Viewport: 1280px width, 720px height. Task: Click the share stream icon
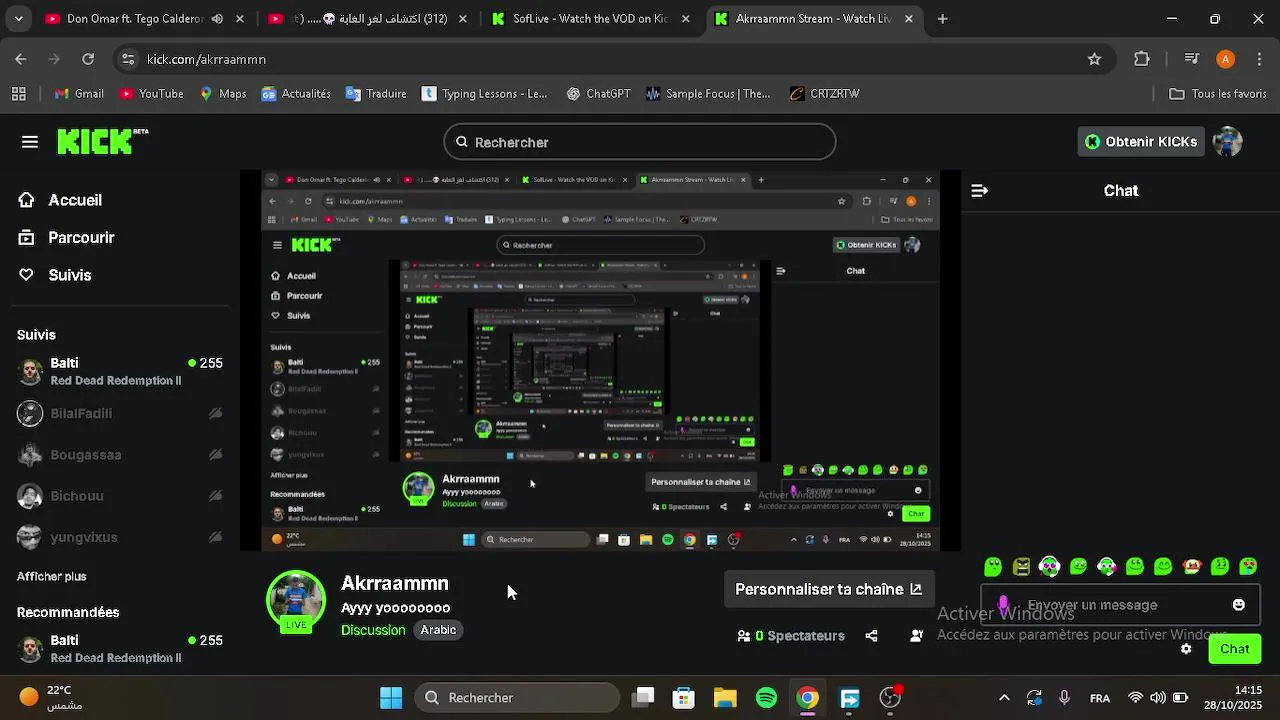(872, 635)
